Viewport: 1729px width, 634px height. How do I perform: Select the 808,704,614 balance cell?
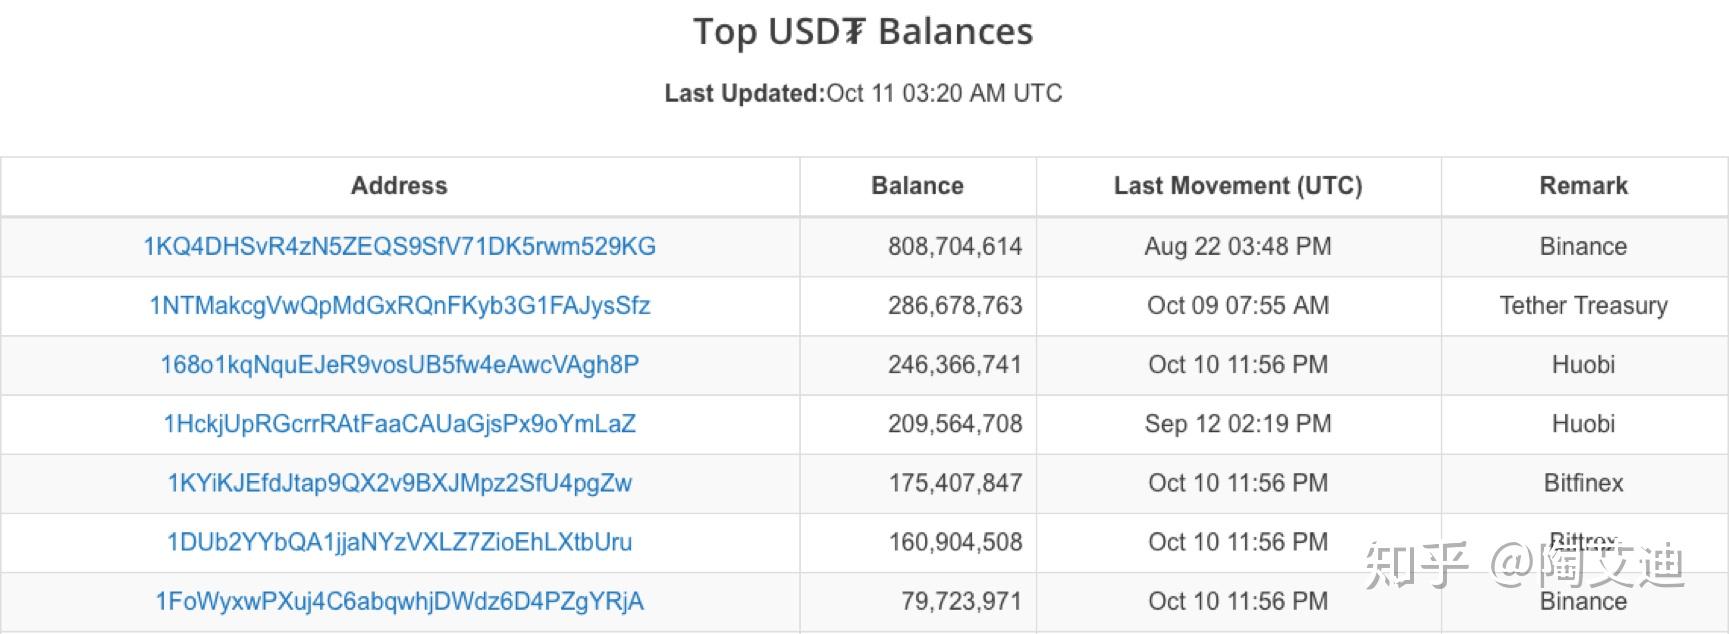pos(917,246)
